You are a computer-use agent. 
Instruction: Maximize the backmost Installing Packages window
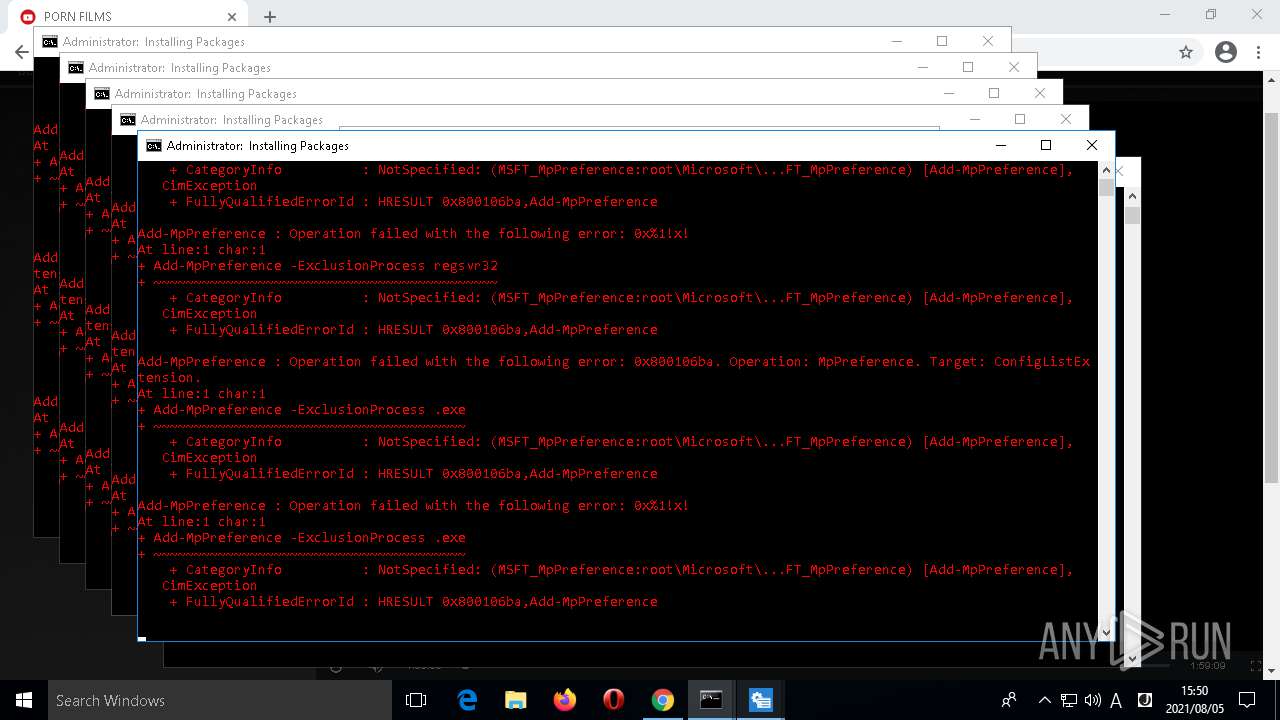tap(942, 41)
